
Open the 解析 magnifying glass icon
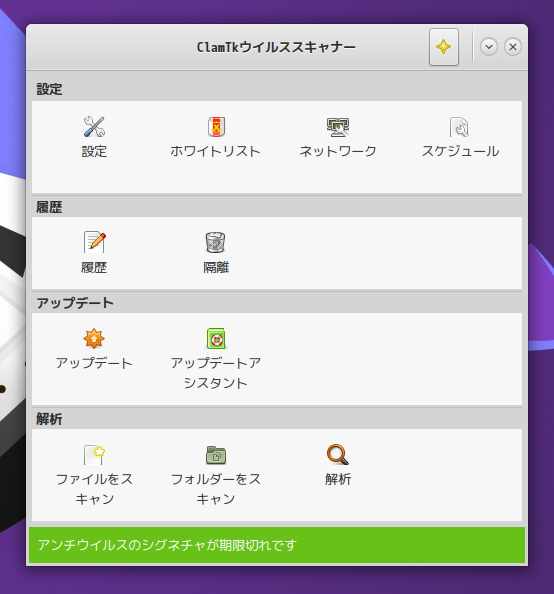338,455
